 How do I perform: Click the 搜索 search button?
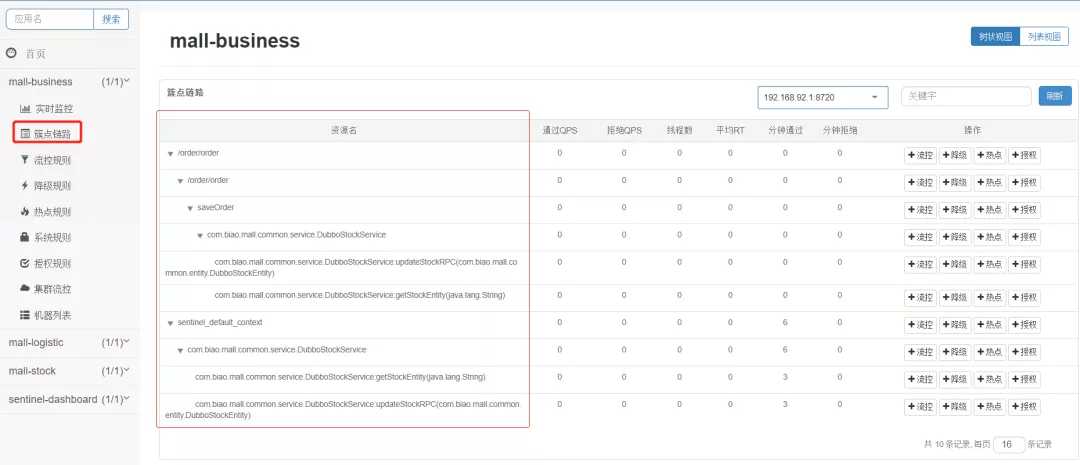[x=111, y=19]
